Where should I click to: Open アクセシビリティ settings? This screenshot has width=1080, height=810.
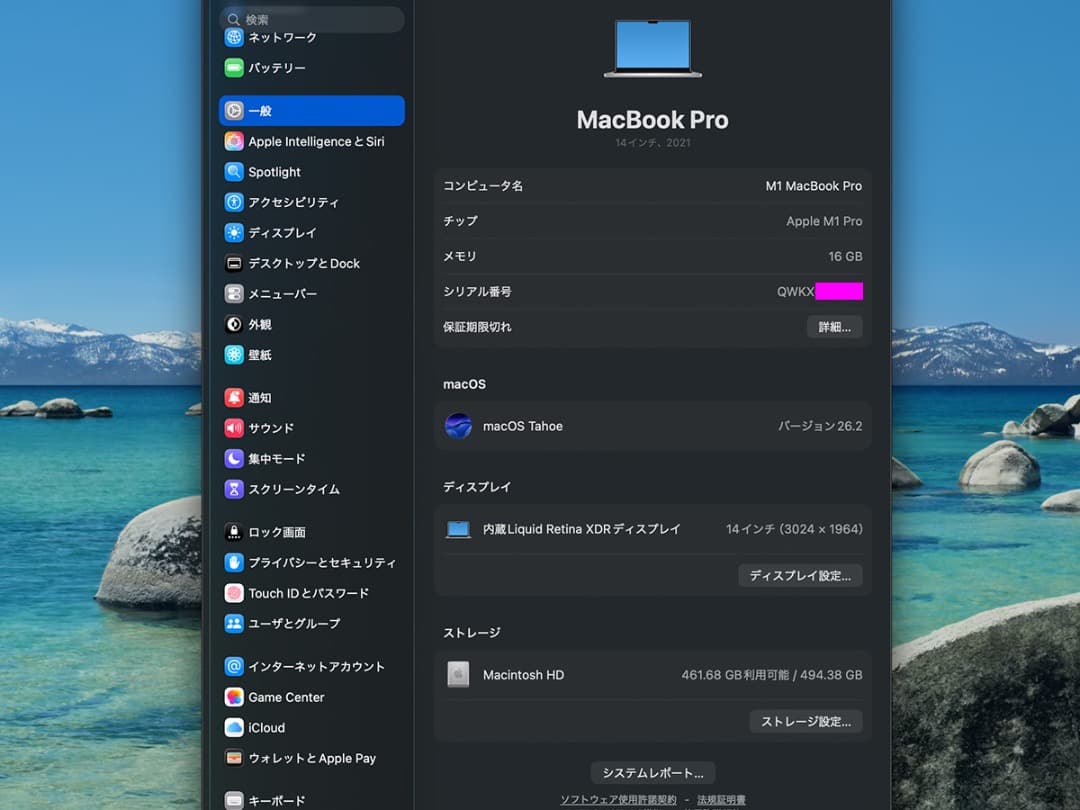[234, 202]
